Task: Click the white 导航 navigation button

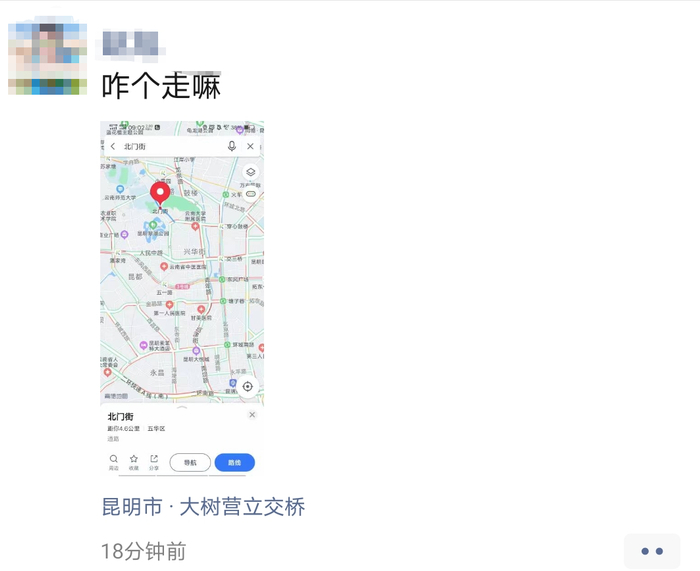Action: (x=190, y=463)
